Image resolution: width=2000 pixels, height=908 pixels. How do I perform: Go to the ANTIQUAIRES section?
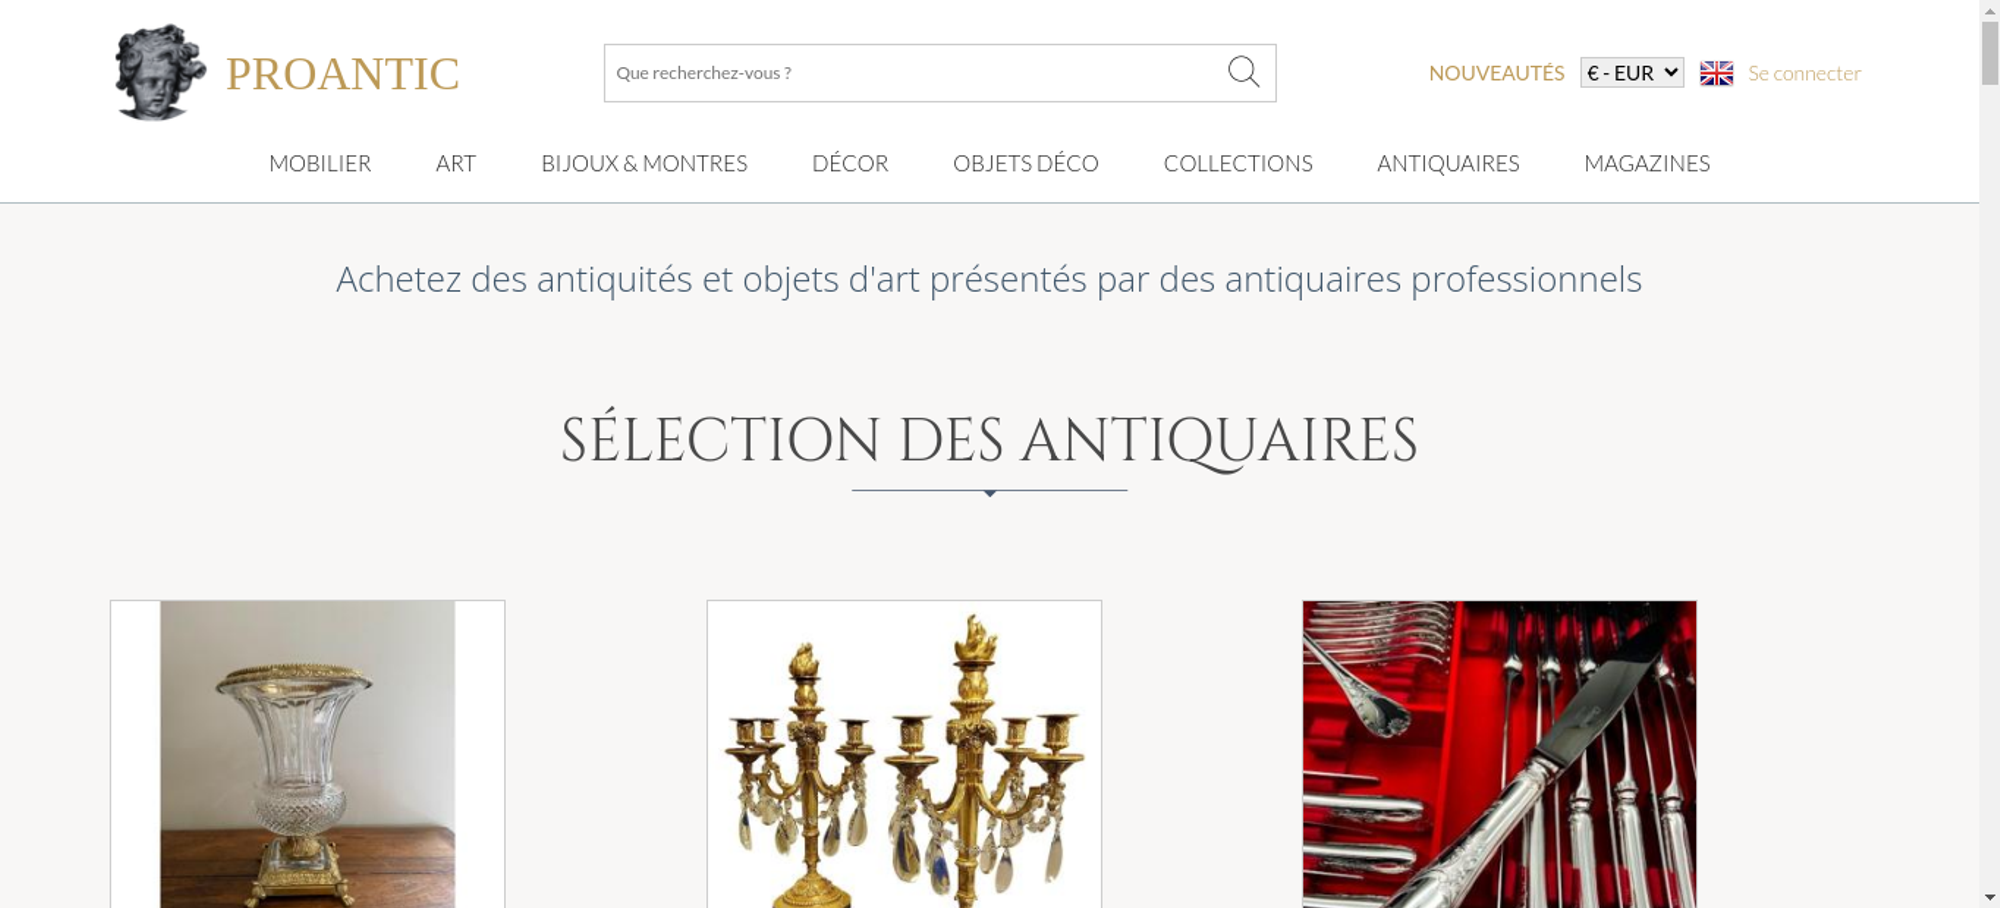tap(1448, 163)
